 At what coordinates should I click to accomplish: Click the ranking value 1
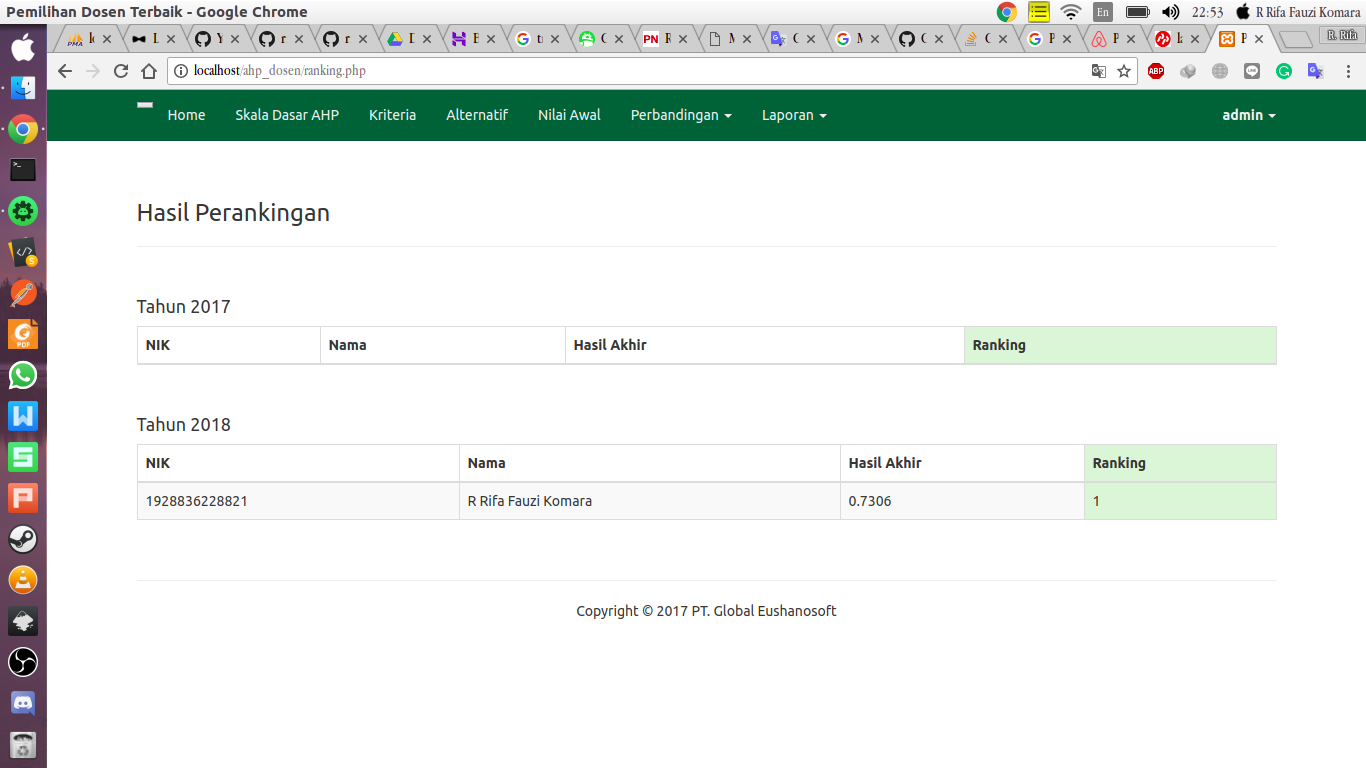(1096, 501)
